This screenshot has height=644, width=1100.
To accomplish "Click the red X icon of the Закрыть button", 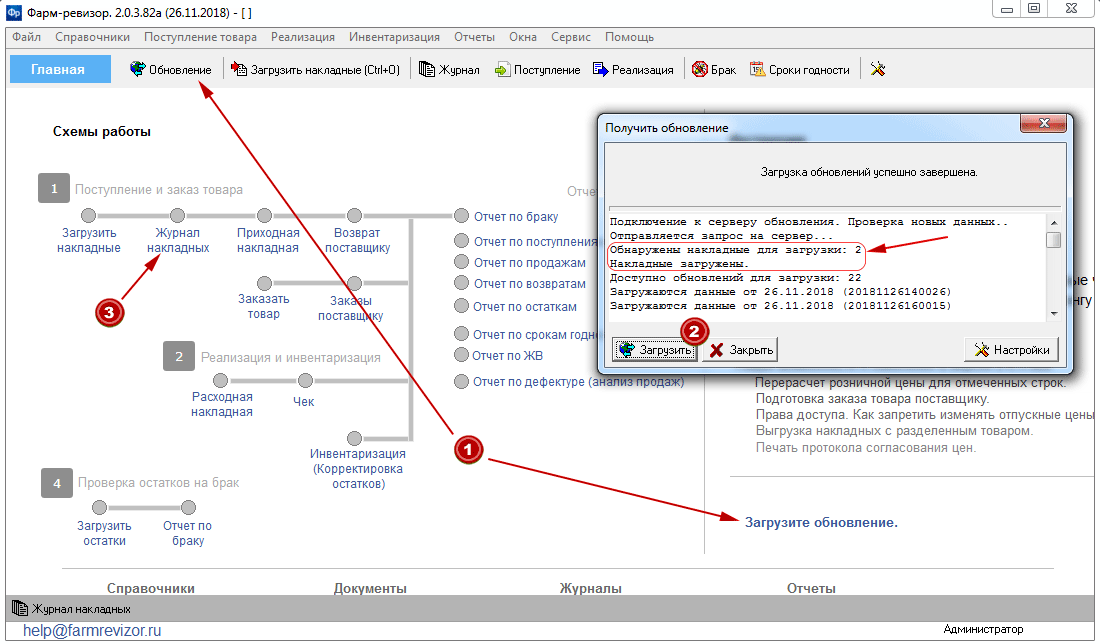I will point(716,350).
